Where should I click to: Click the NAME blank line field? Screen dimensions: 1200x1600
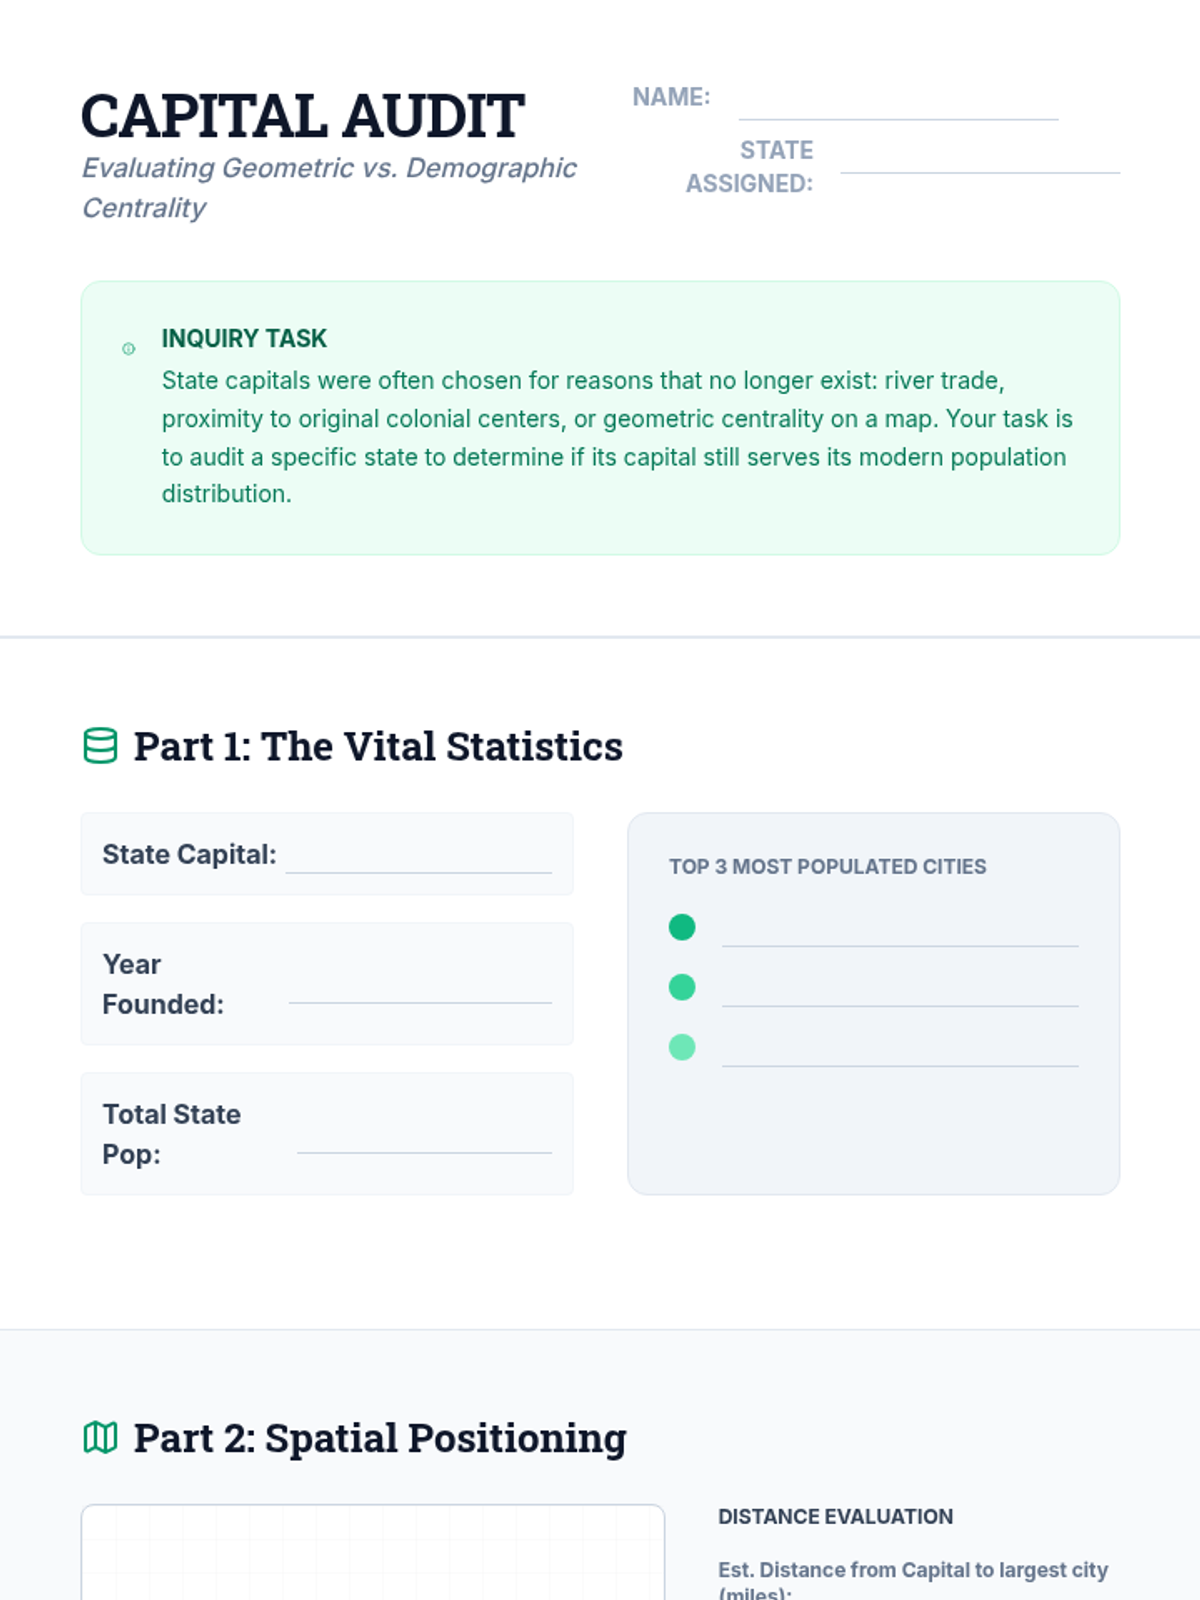point(898,108)
